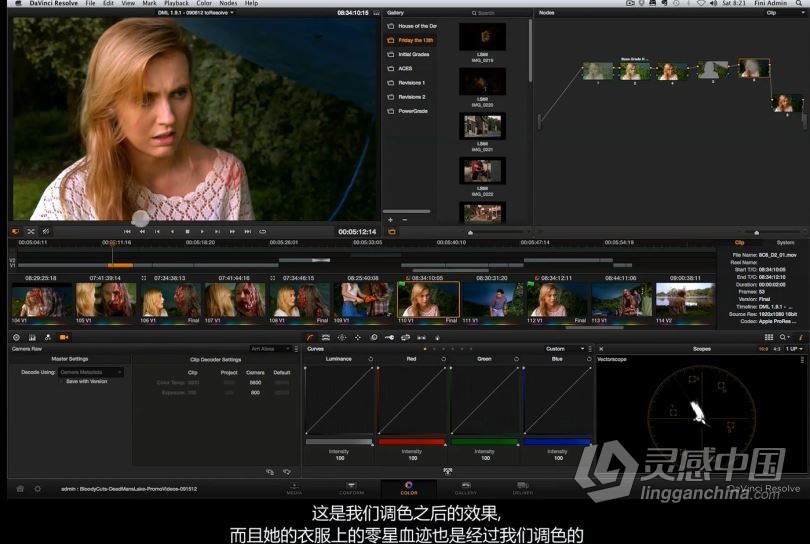Open the Sizing palette icon
Screen dimensions: 810x544
tap(406, 337)
